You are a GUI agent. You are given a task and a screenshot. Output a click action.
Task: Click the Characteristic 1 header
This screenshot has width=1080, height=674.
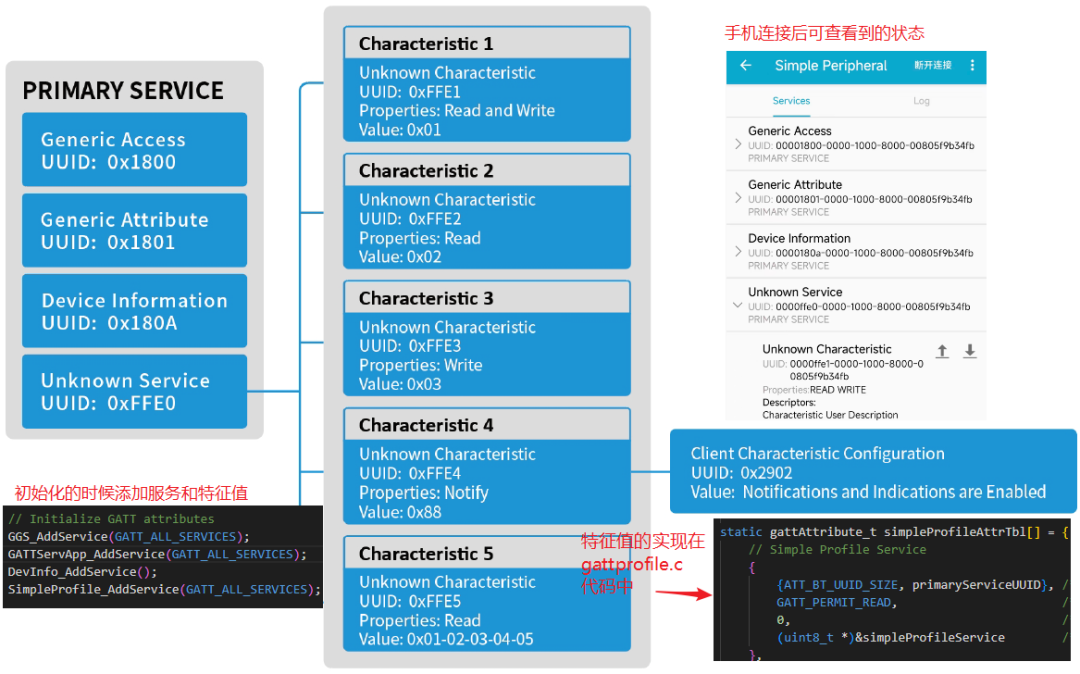coord(486,44)
